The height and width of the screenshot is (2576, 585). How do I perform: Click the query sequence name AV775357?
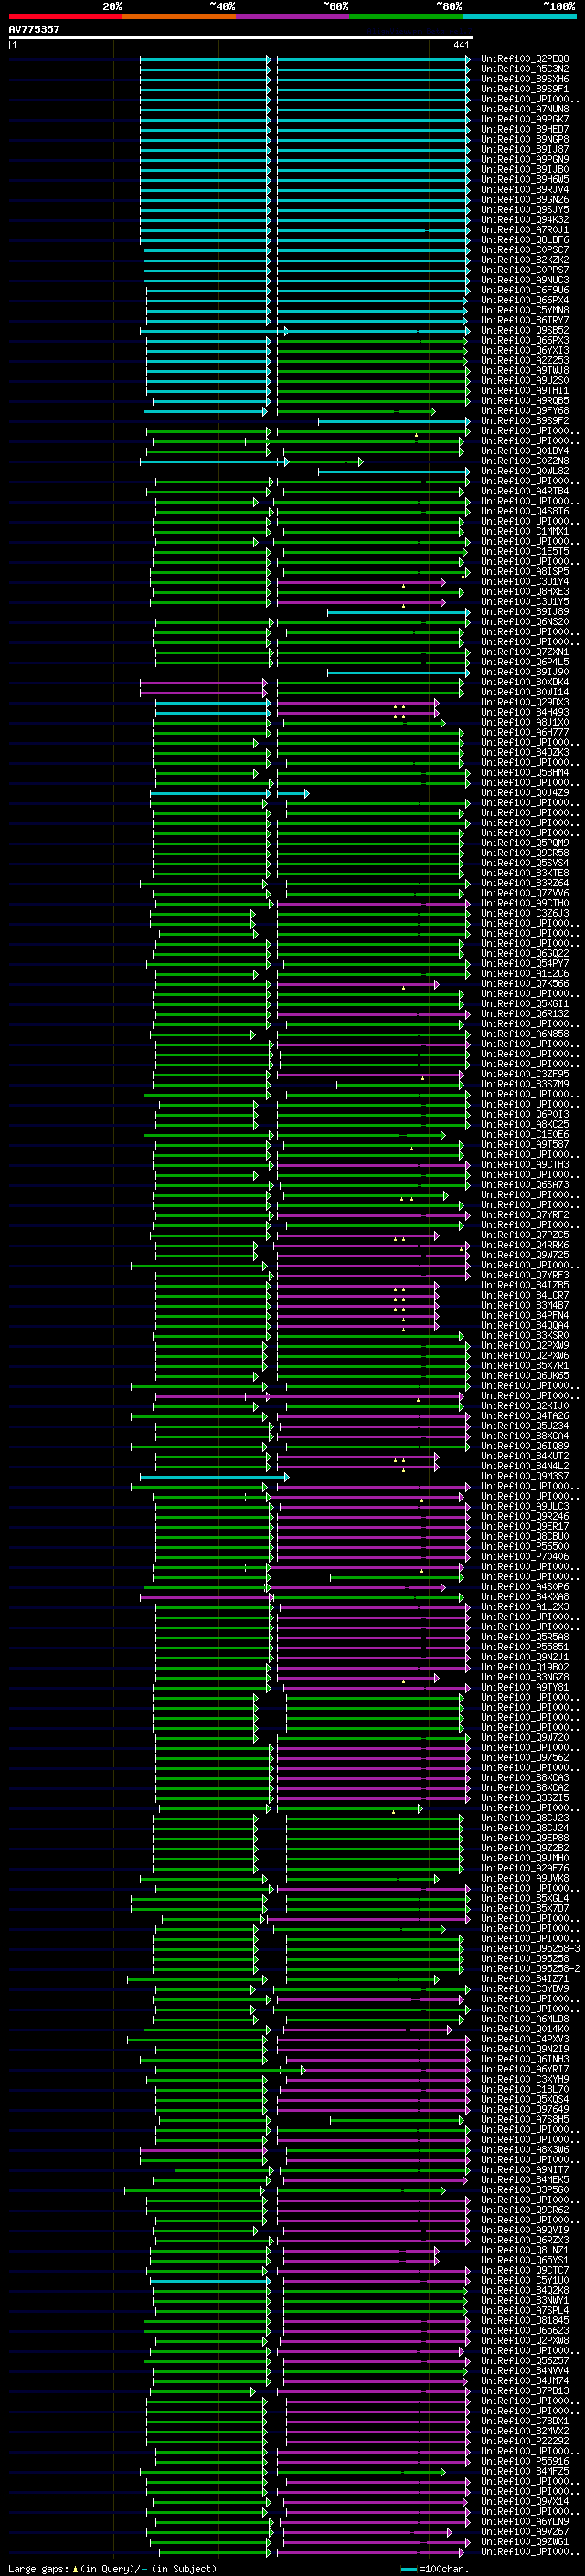[34, 29]
